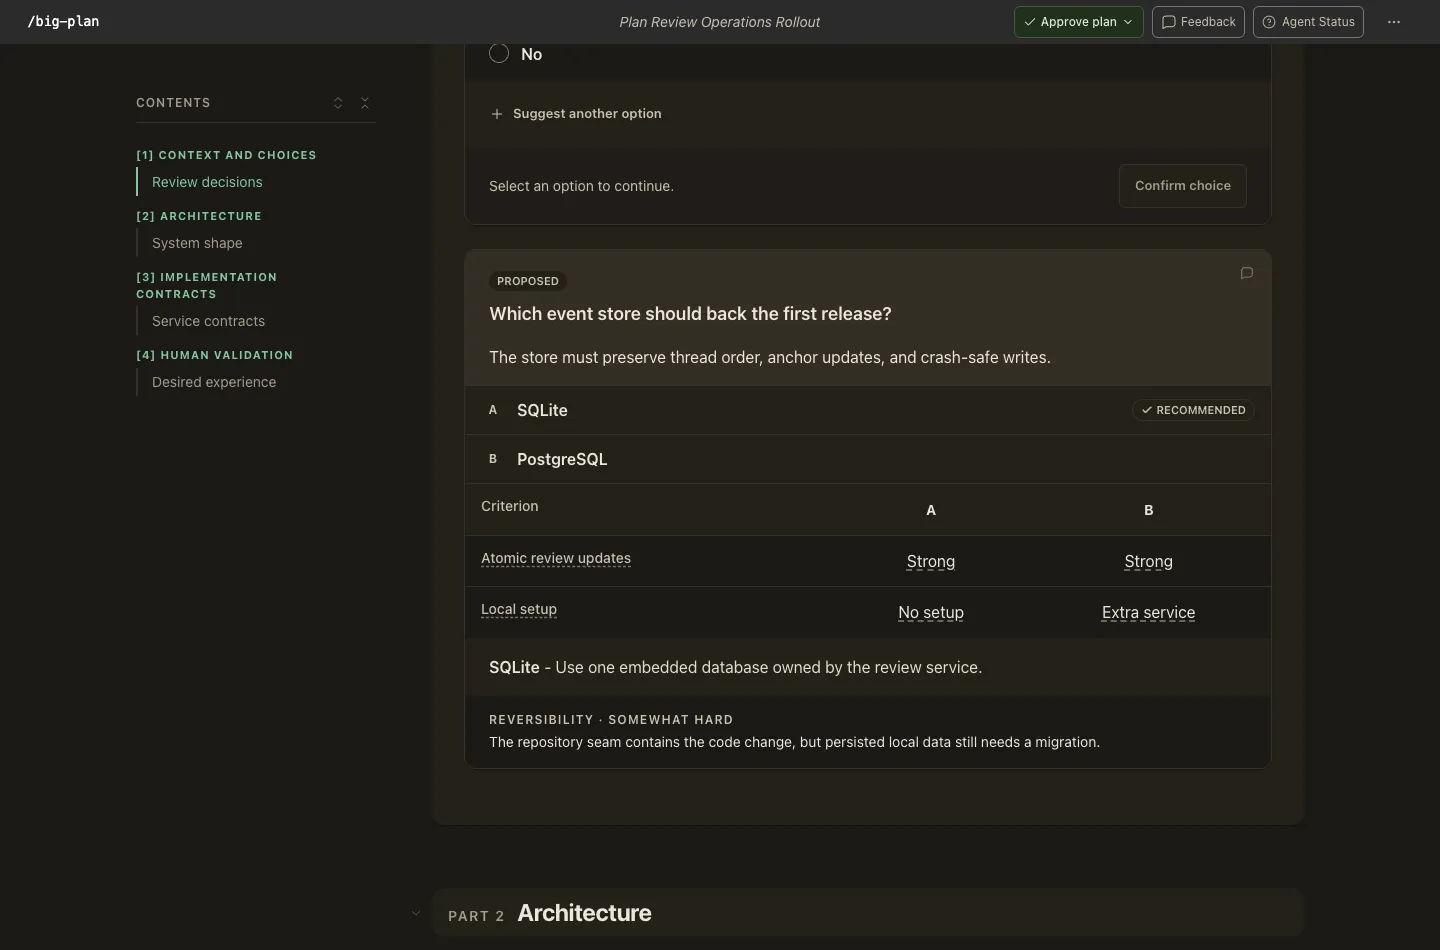The width and height of the screenshot is (1440, 950).
Task: Navigate to Desired experience in contents
Action: [214, 382]
